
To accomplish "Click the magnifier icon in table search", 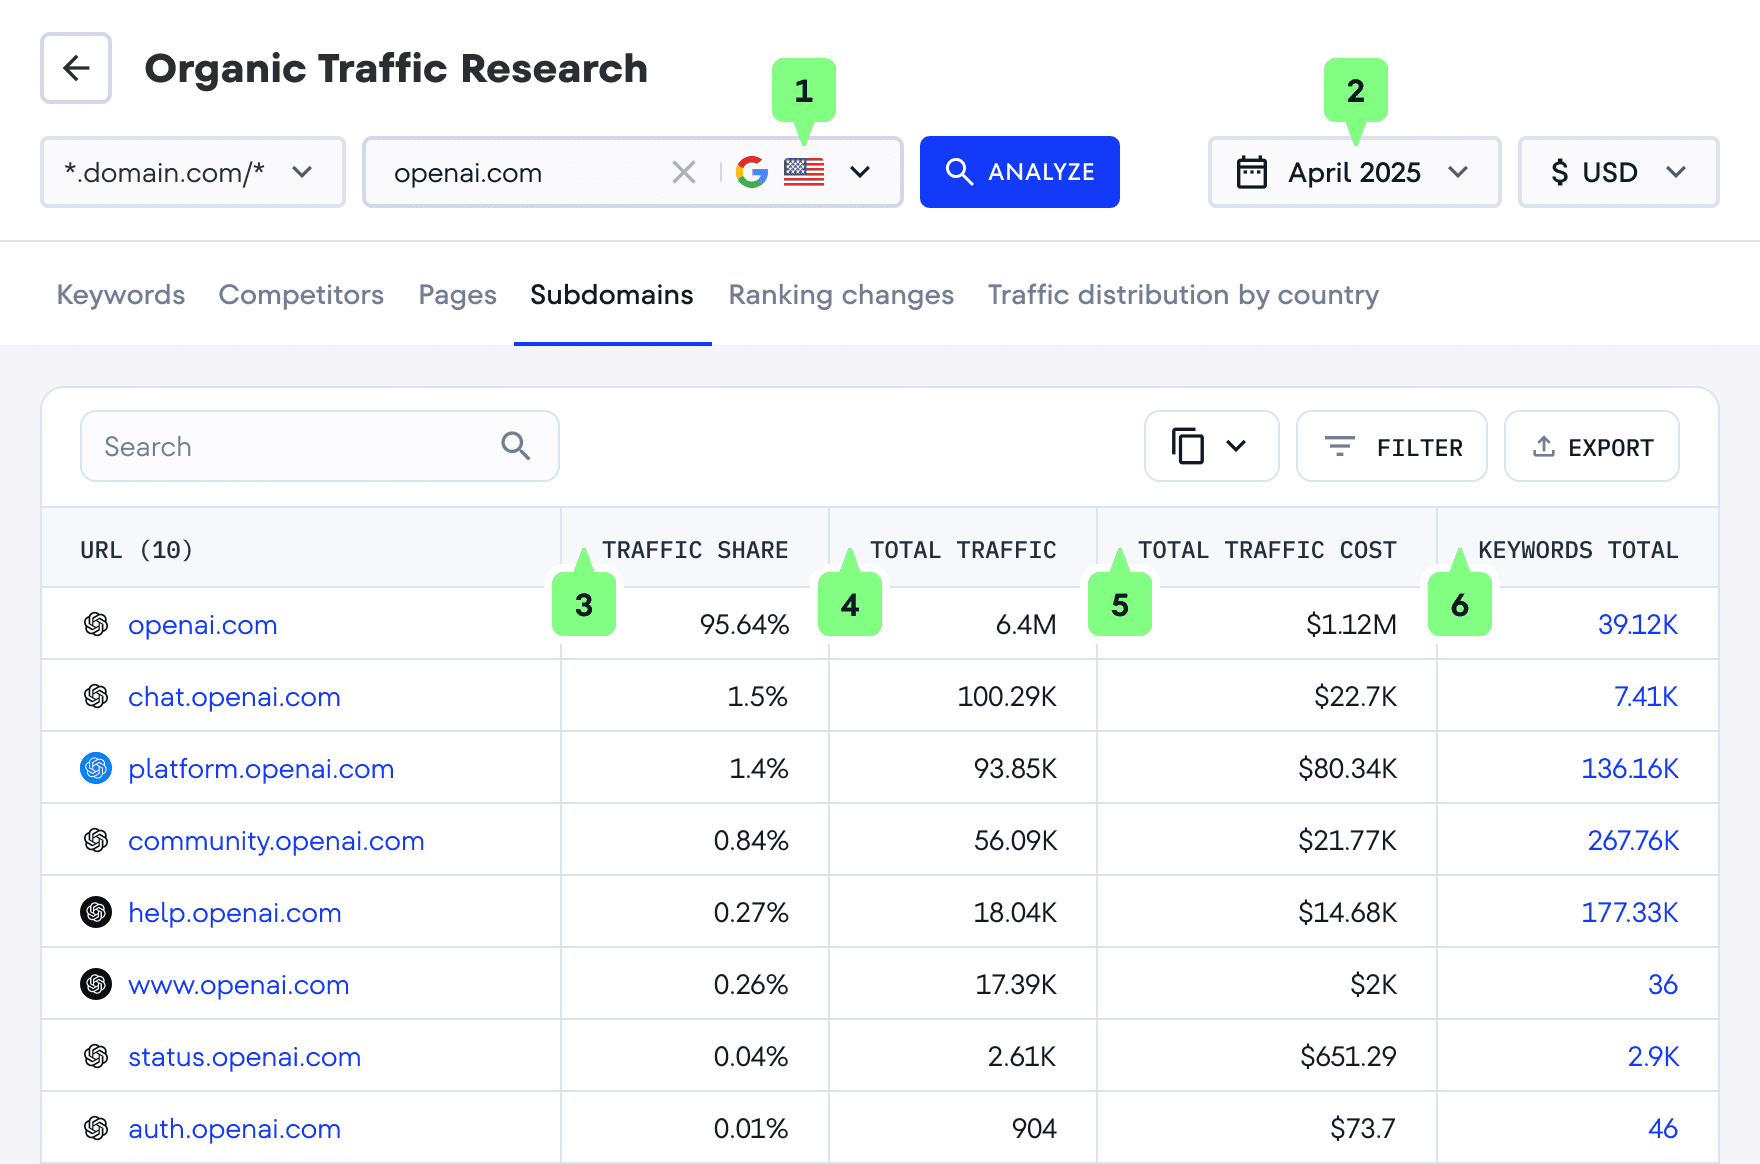I will coord(516,446).
